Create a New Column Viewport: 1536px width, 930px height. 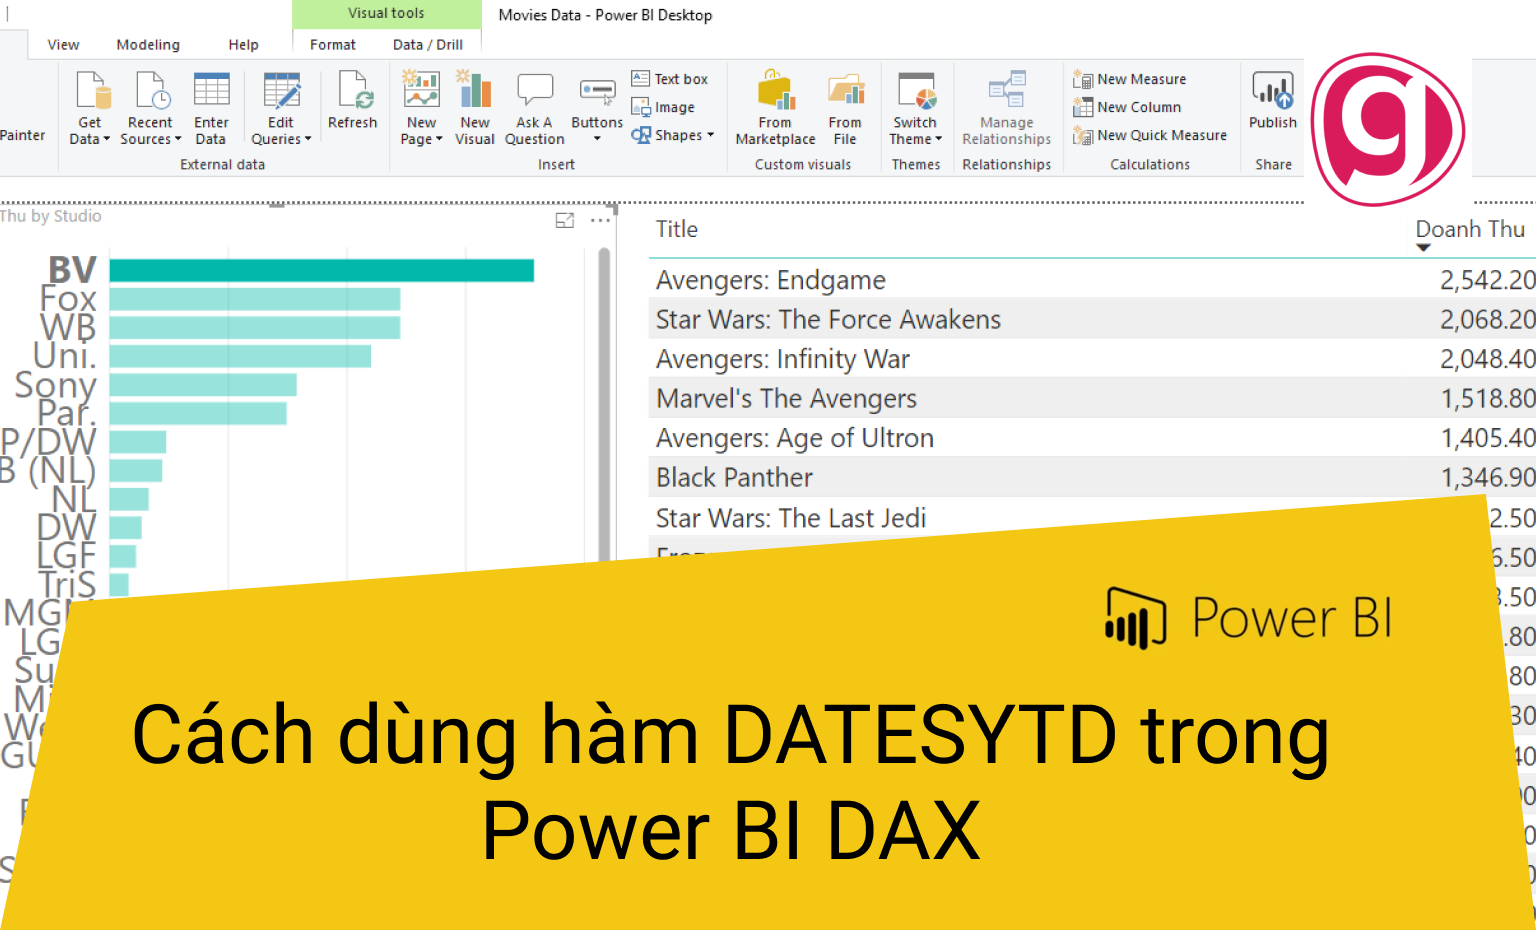[x=1127, y=107]
